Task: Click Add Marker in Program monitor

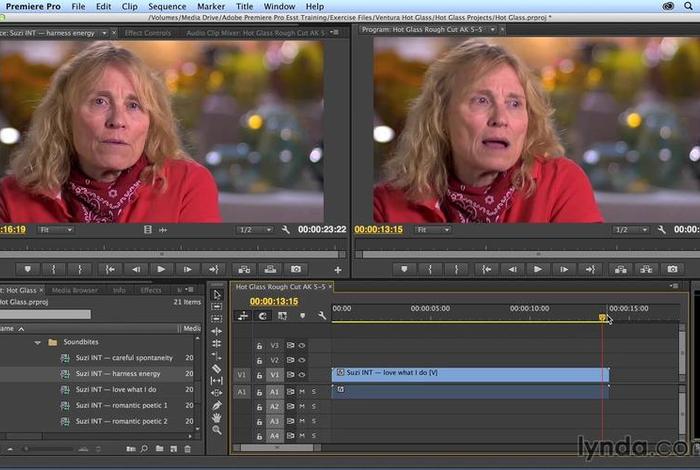Action: [x=404, y=269]
